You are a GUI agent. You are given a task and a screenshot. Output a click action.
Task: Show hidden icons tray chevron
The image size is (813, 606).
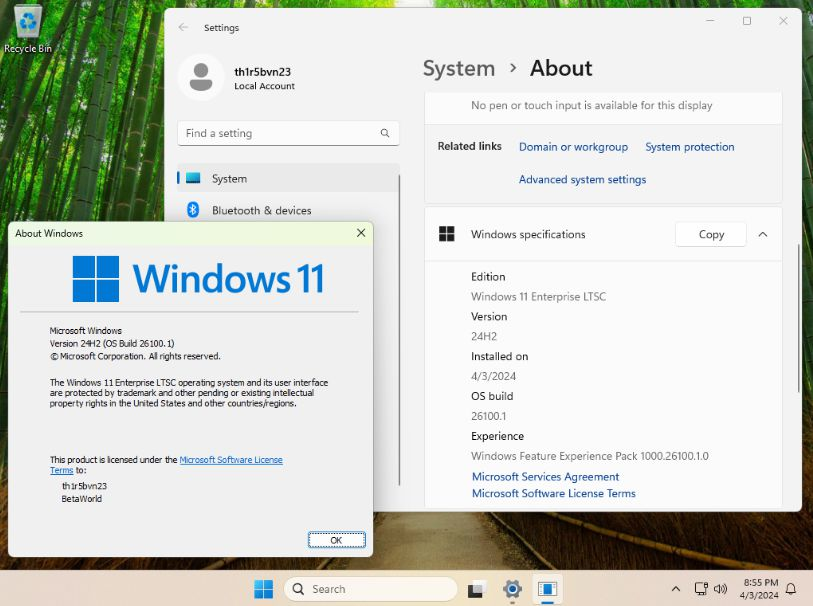coord(676,589)
